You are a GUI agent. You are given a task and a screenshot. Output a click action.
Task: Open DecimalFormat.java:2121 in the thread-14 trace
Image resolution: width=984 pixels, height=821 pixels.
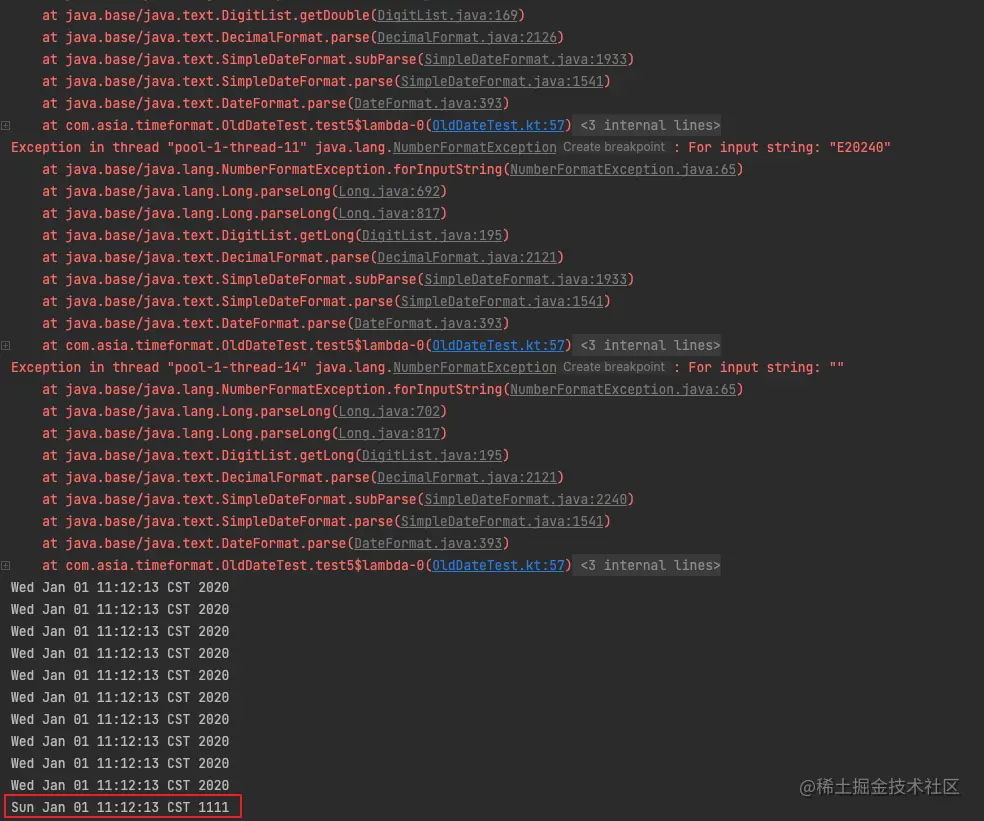click(467, 477)
